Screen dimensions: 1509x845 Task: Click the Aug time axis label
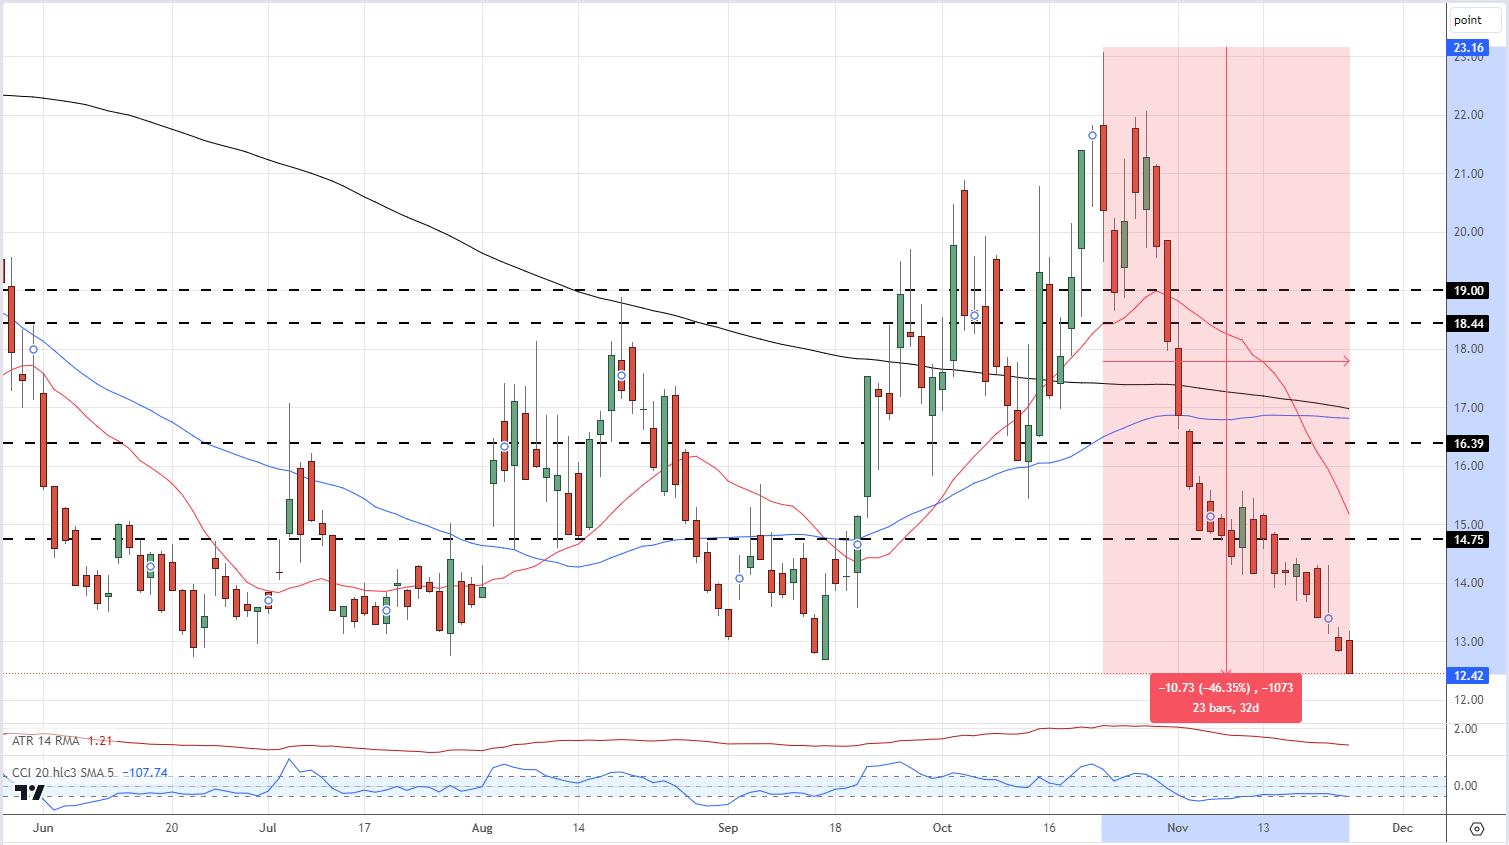482,828
